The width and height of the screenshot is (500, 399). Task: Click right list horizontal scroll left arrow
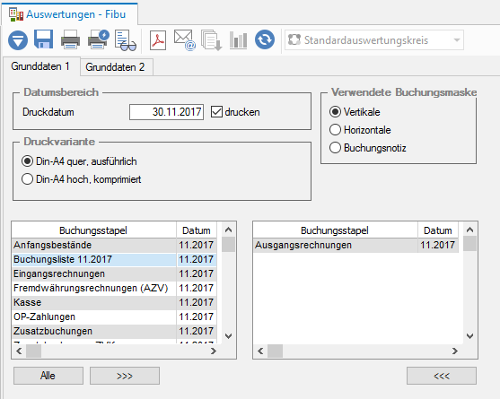point(261,351)
